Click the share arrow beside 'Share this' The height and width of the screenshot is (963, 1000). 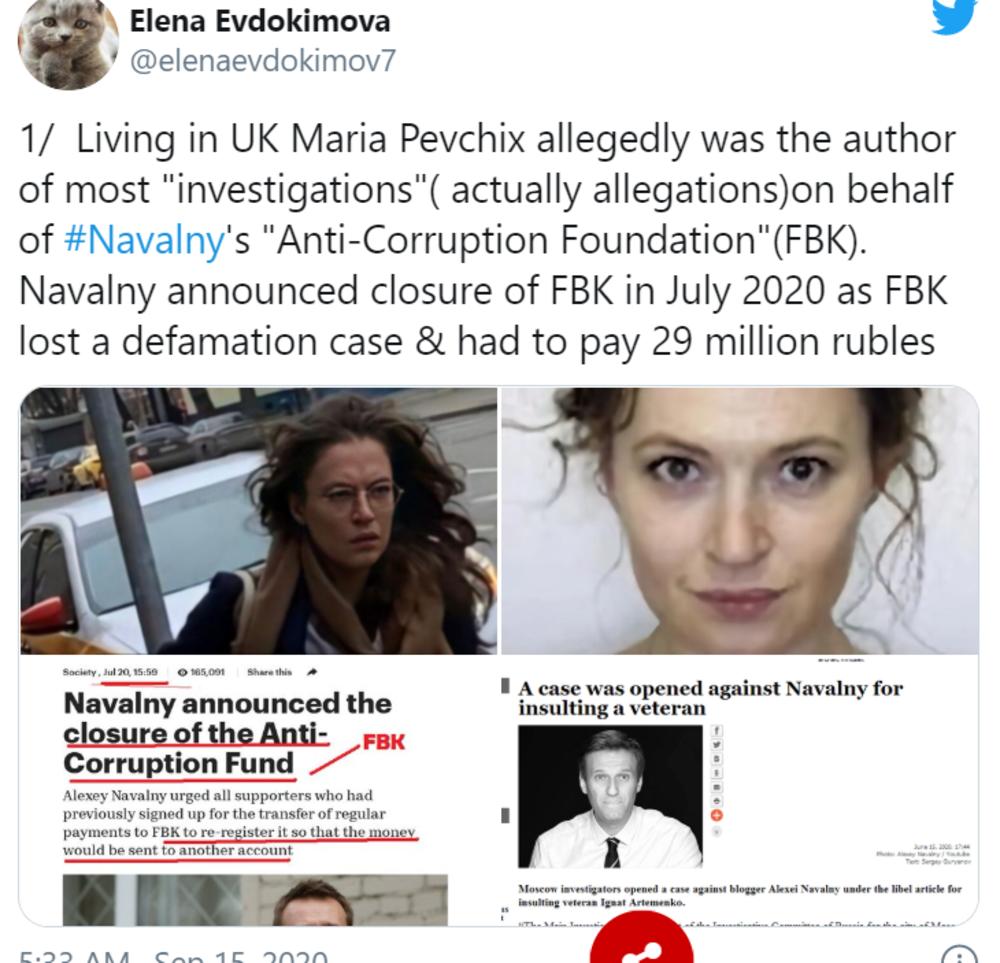coord(312,672)
